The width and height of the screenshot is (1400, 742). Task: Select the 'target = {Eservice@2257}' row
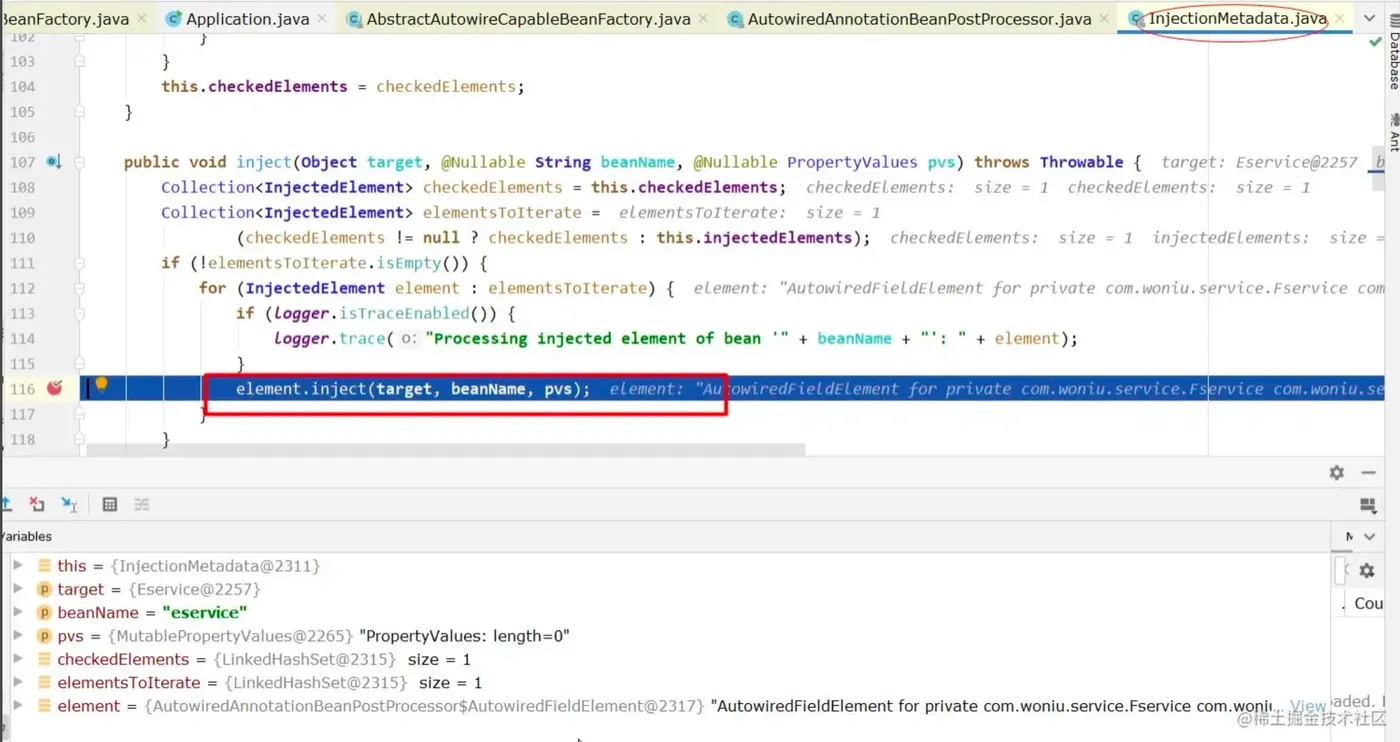pyautogui.click(x=665, y=589)
